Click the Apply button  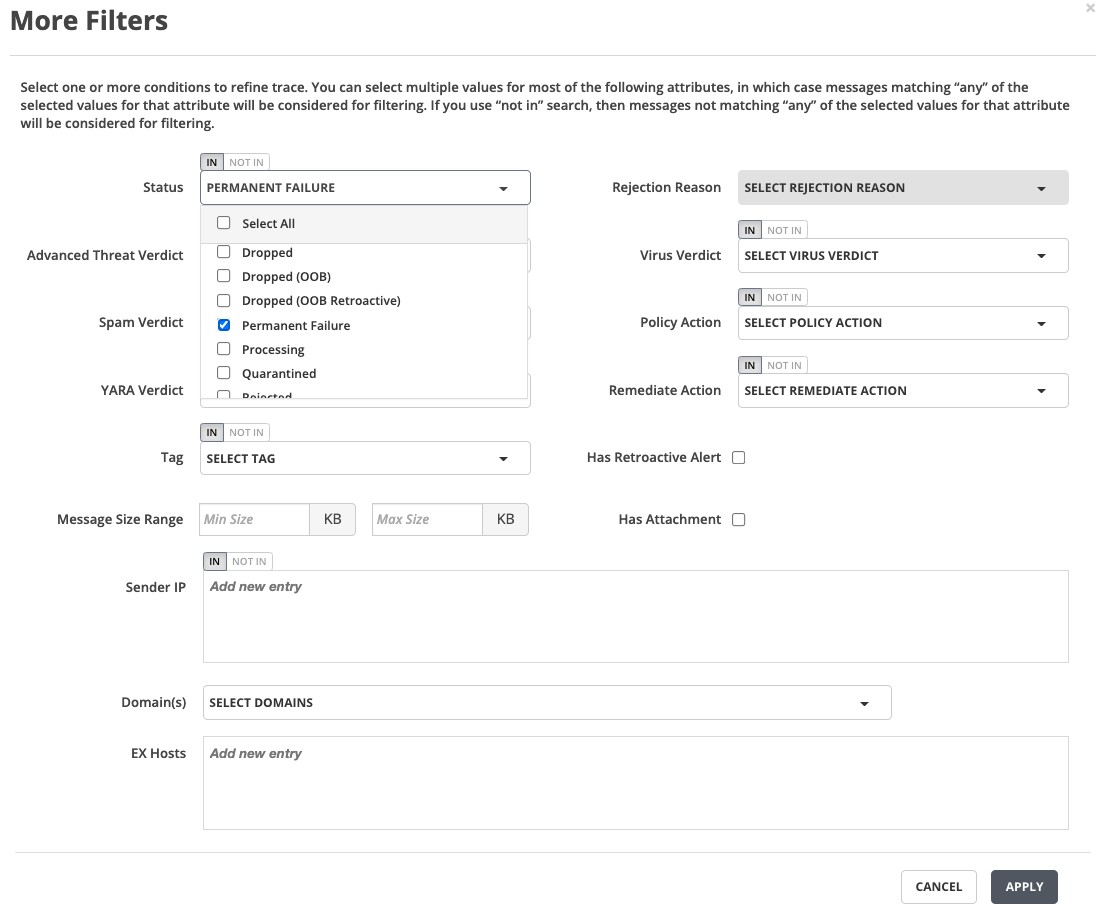1024,887
